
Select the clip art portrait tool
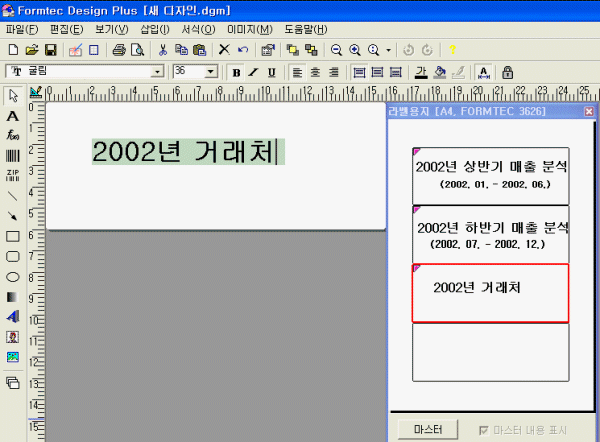coord(13,337)
